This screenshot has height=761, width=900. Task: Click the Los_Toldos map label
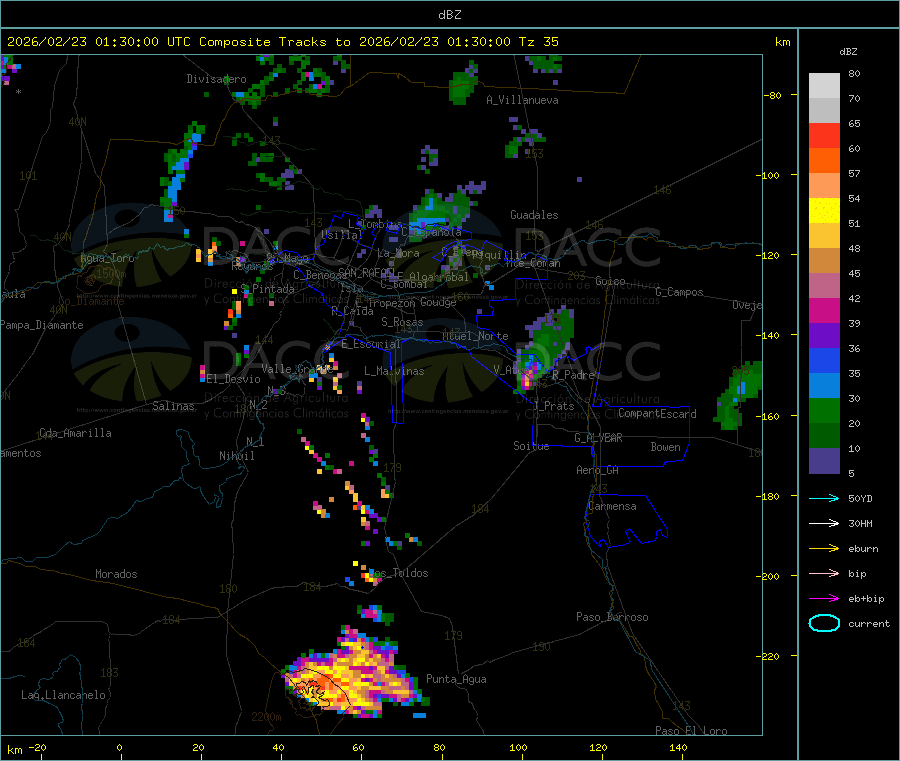coord(399,573)
